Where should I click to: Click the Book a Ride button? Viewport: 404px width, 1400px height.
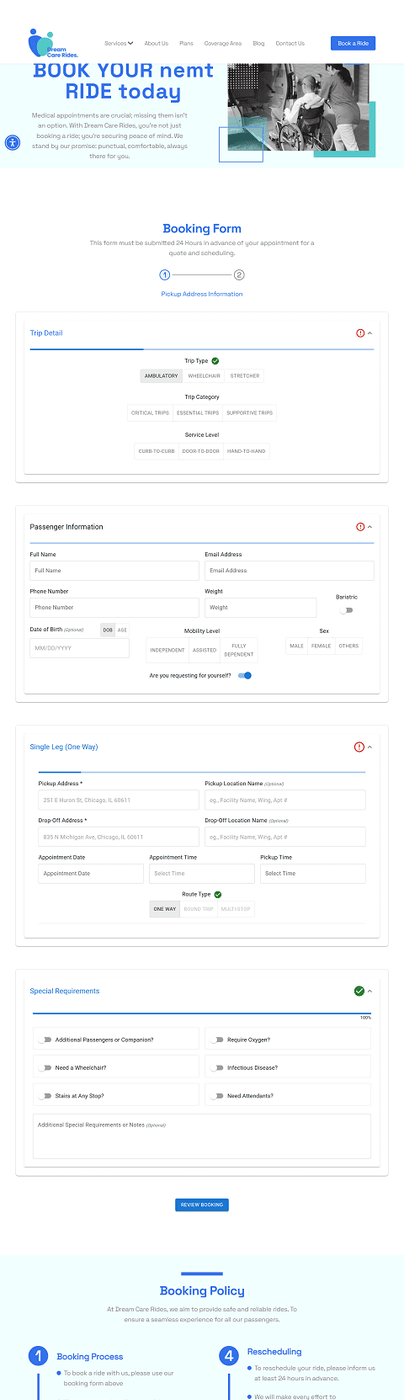point(353,43)
